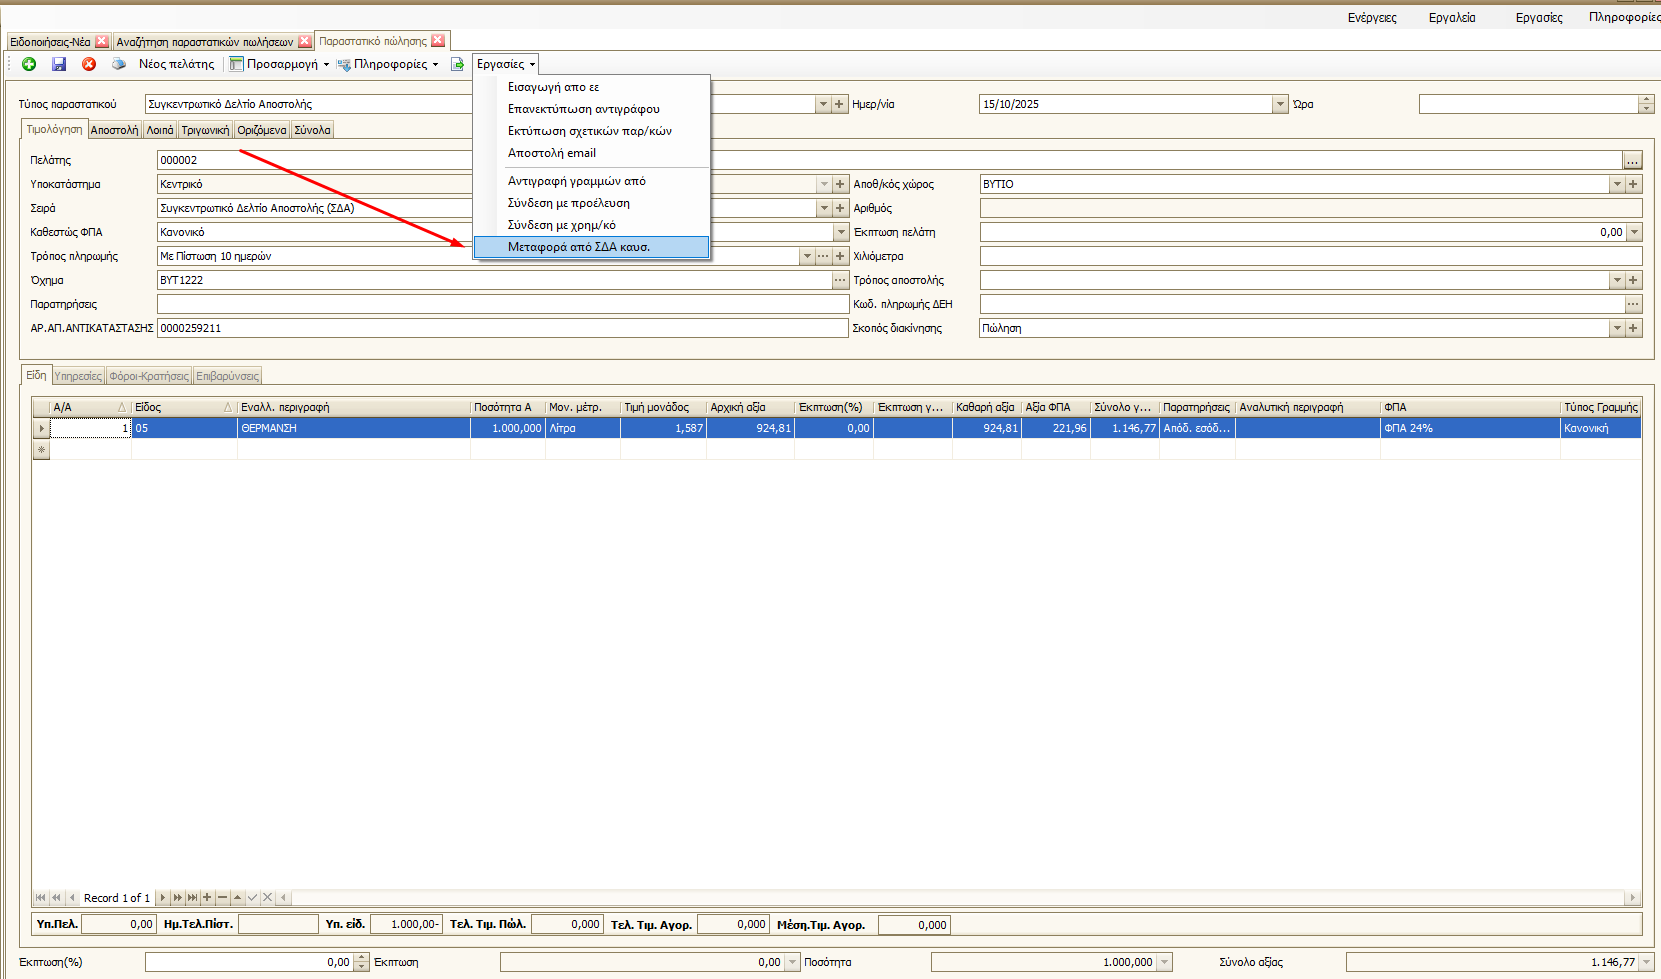Click the red cancel icon in the toolbar
Viewport: 1661px width, 979px height.
(89, 64)
